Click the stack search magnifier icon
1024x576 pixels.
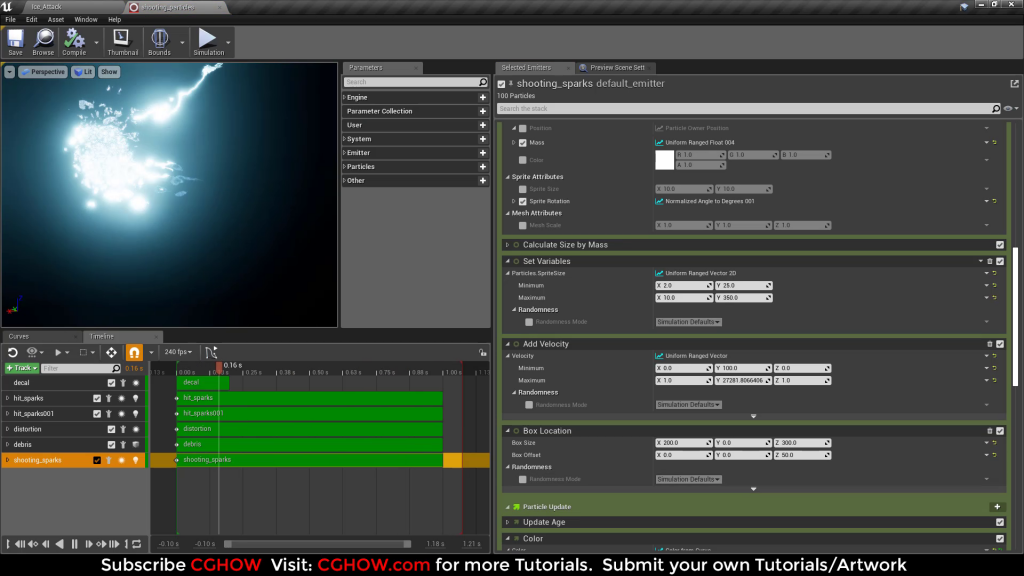click(996, 109)
